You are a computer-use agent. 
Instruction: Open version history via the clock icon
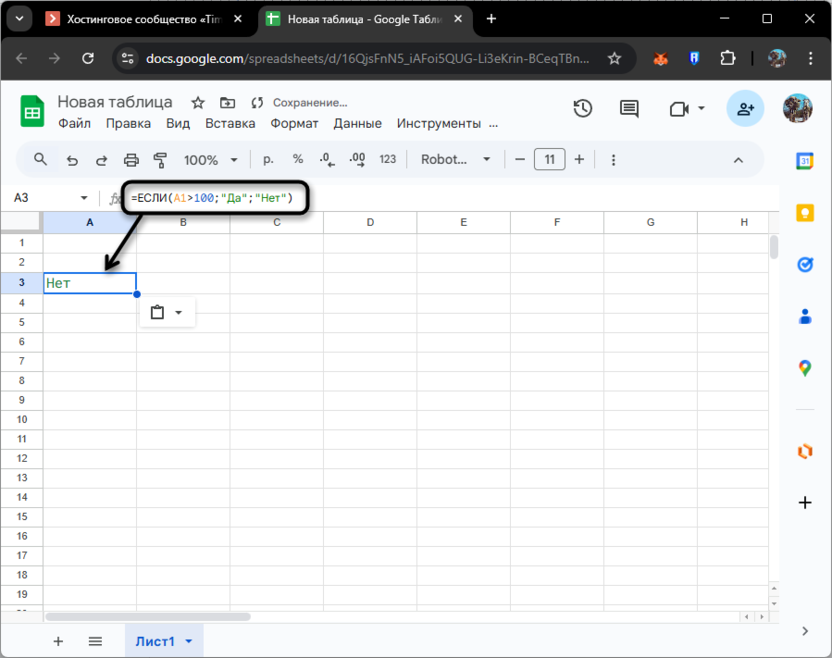coord(583,109)
